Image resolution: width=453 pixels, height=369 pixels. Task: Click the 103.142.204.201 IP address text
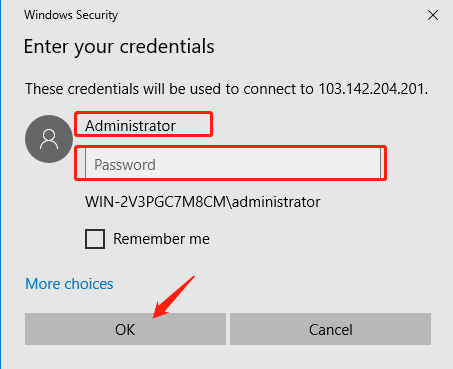[x=373, y=89]
